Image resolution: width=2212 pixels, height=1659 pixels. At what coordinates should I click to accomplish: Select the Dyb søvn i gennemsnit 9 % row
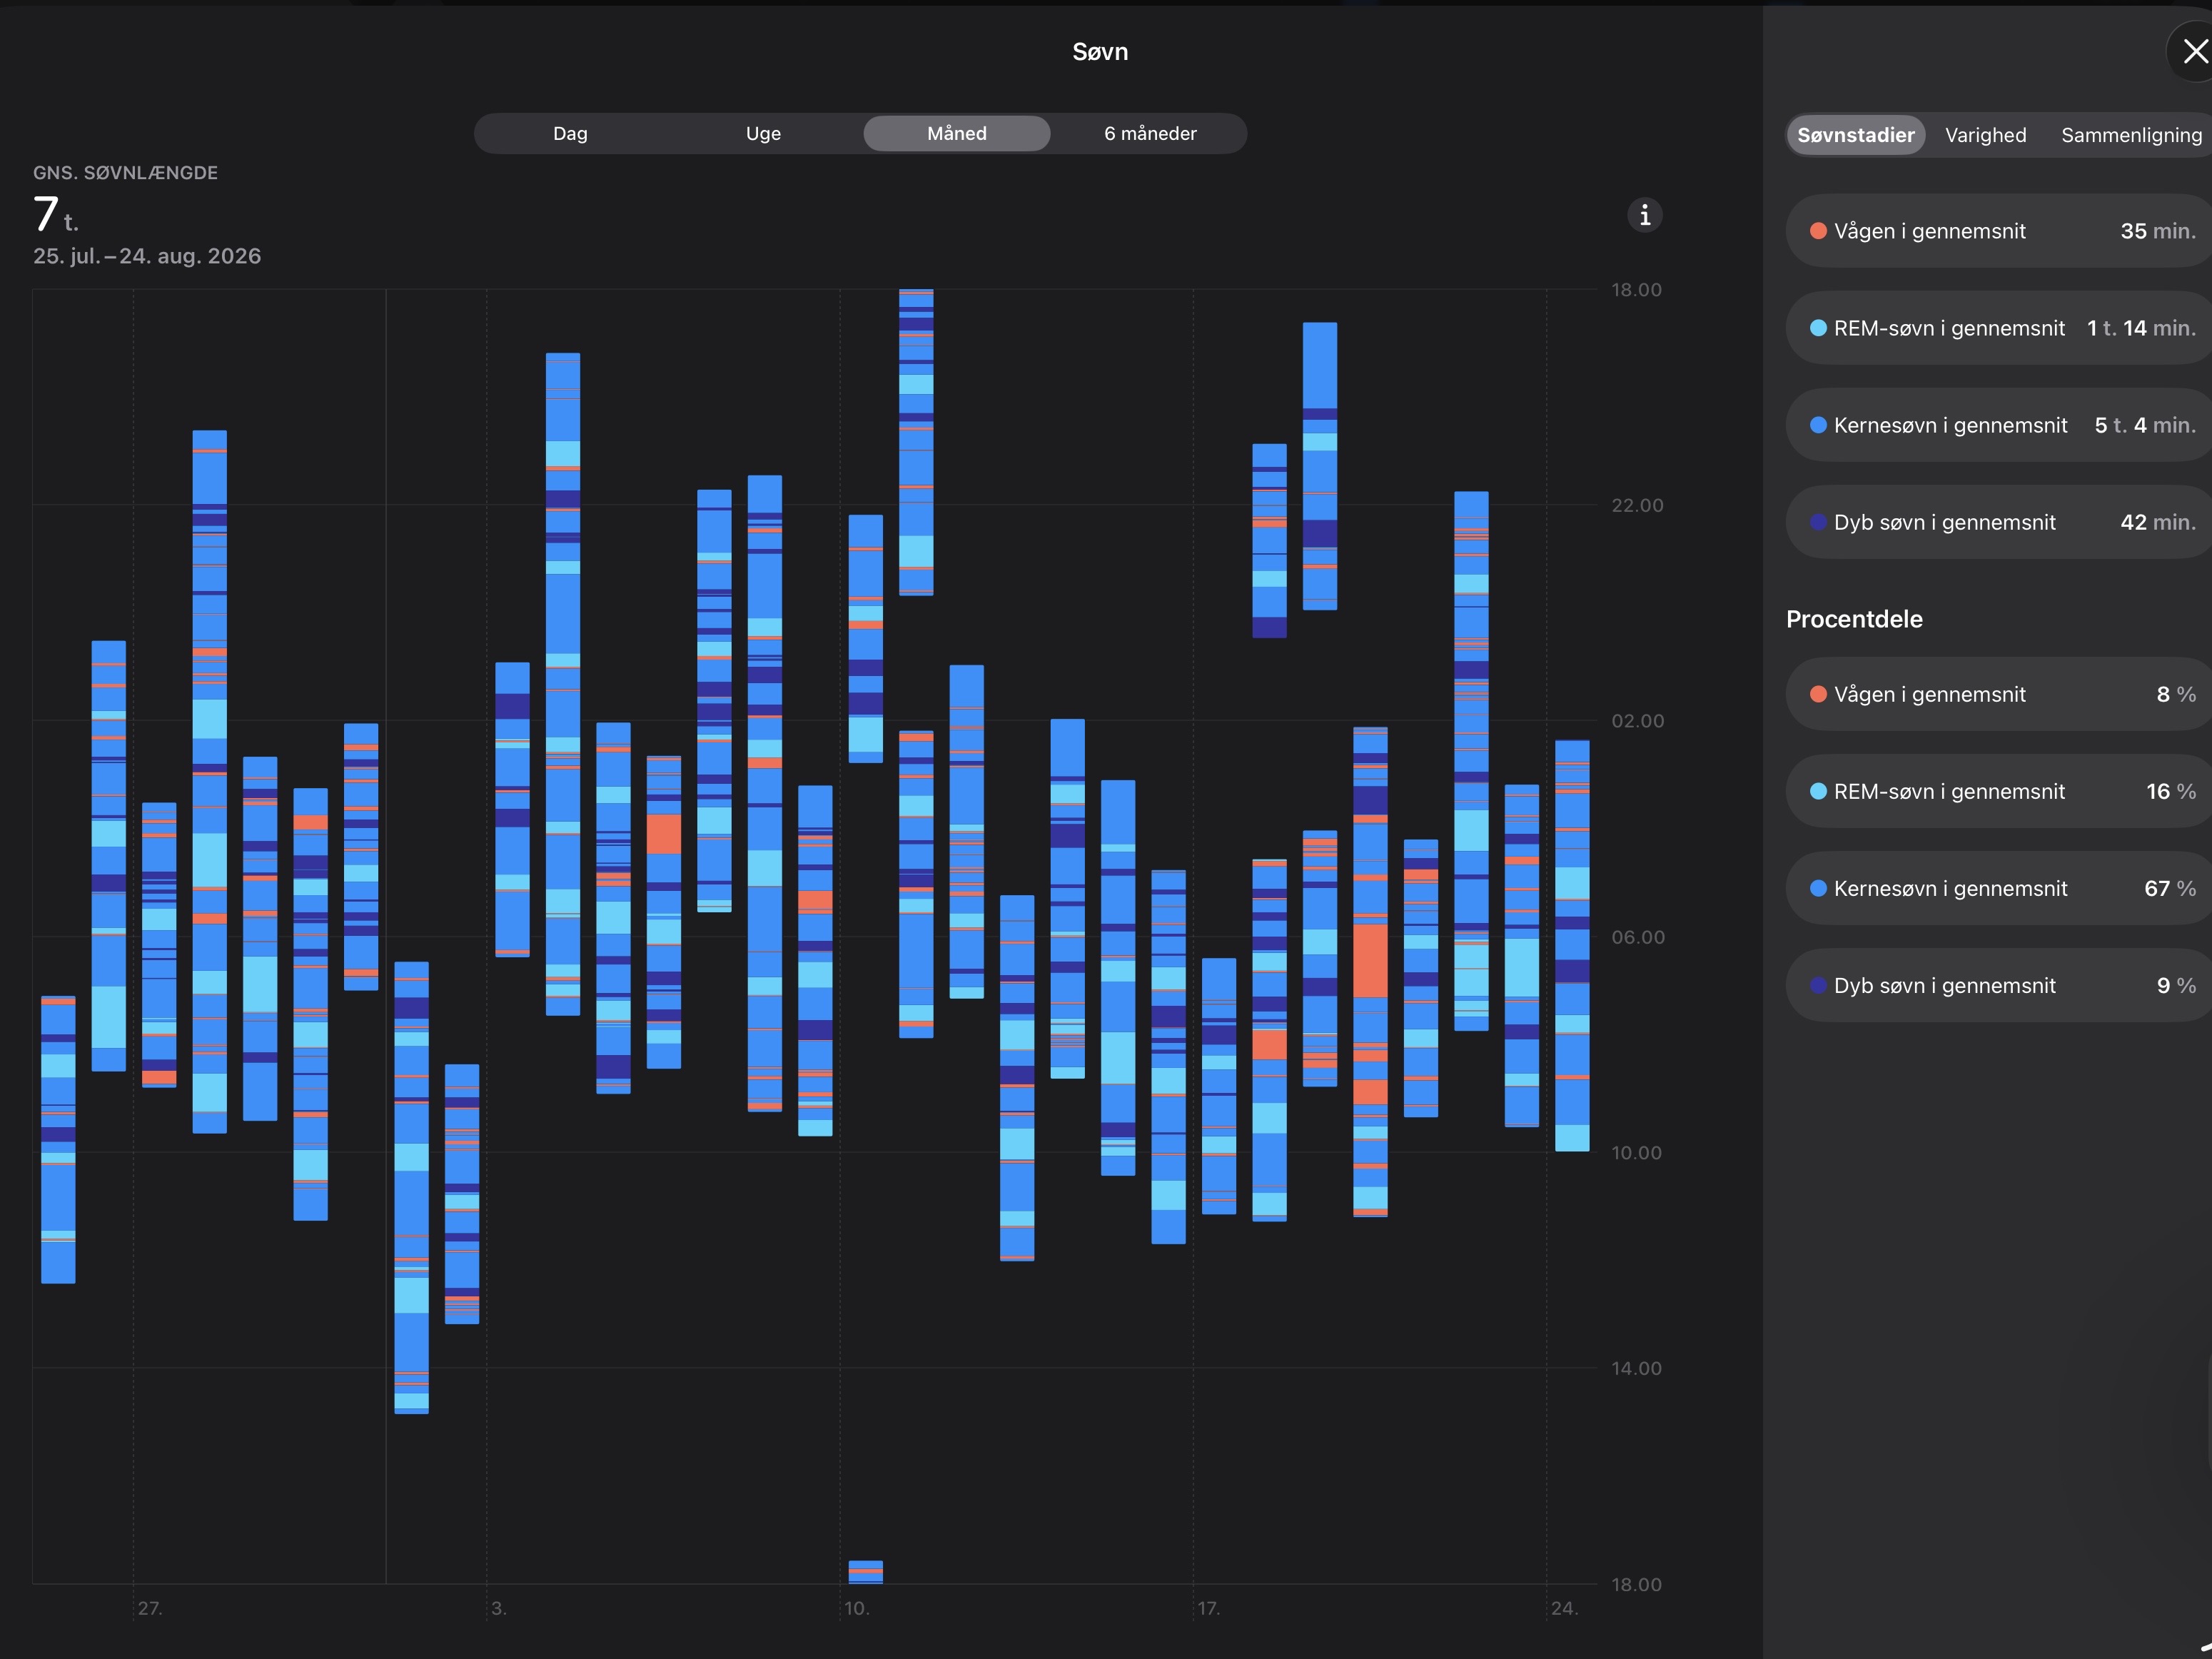[1999, 985]
